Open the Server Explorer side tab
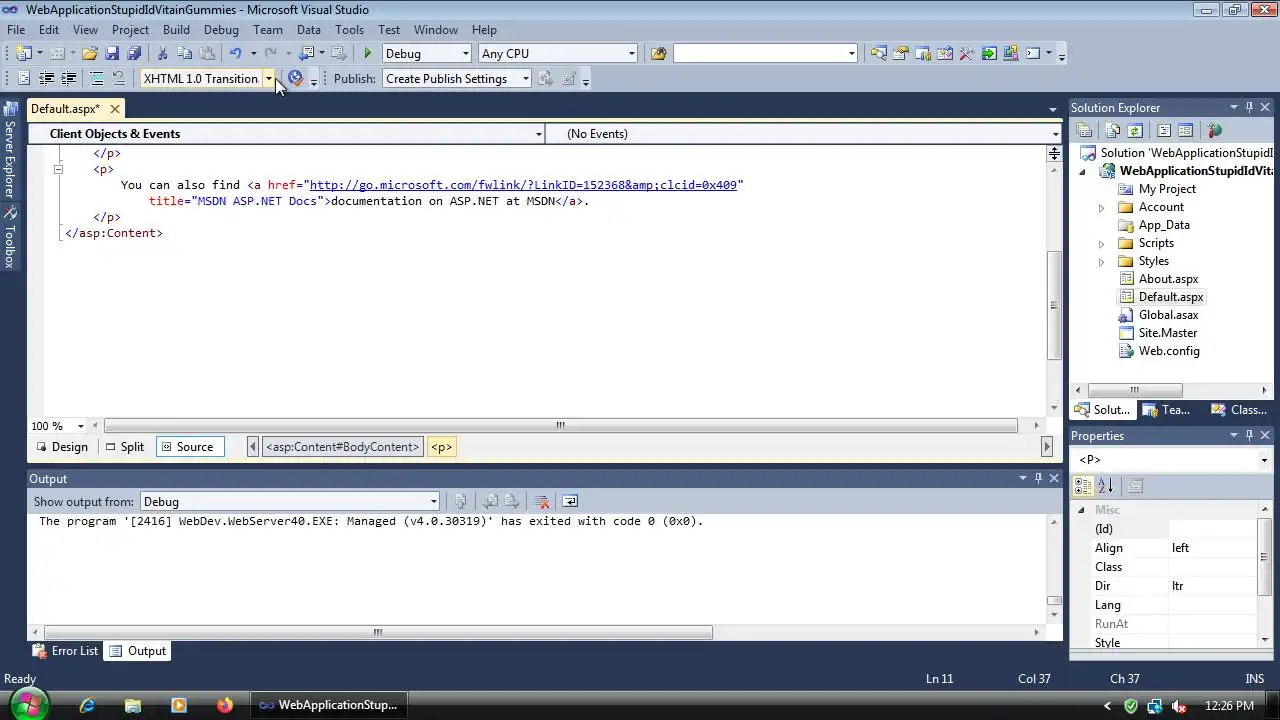 tap(9, 147)
